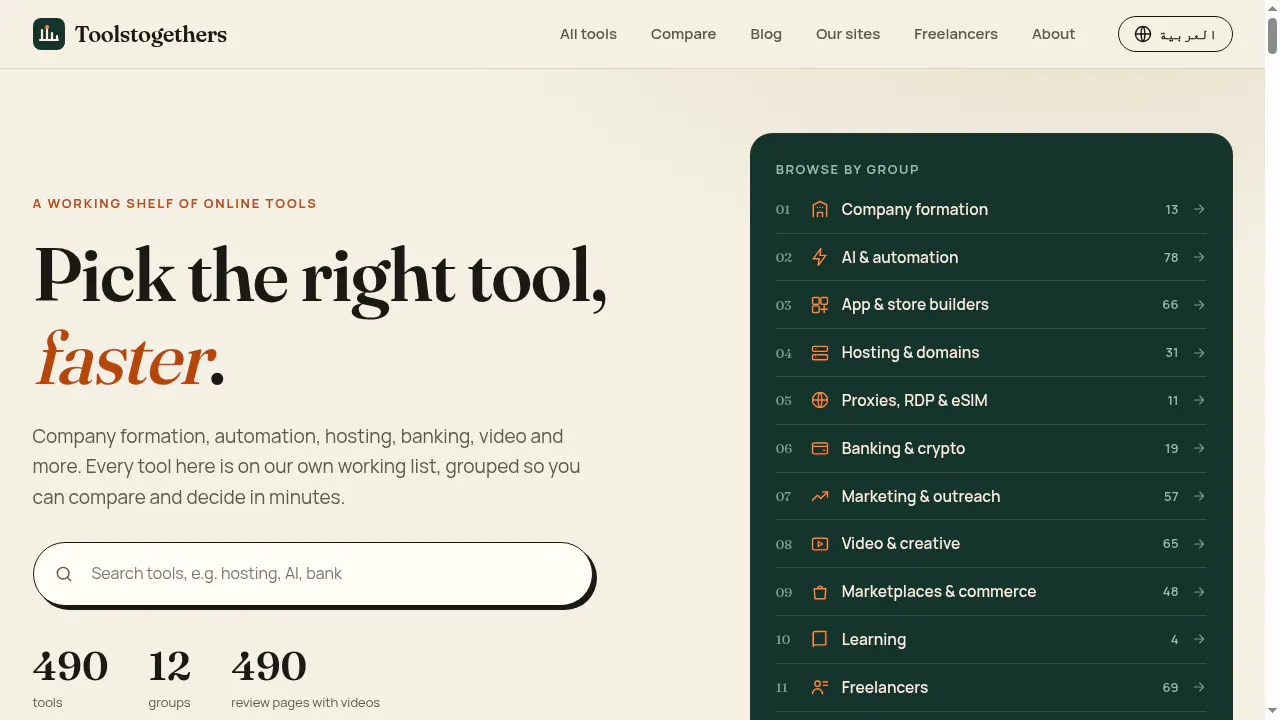Click the 12 groups statistic
Screen dimensions: 1280x720
[x=169, y=678]
